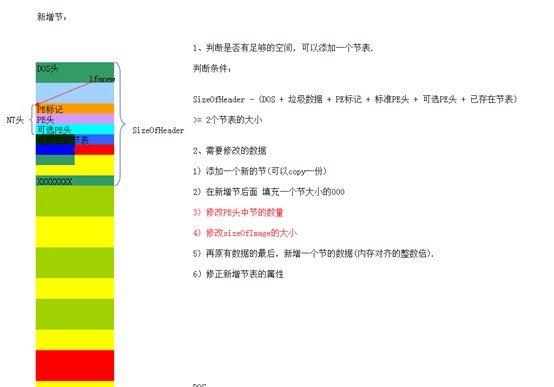554x387 pixels.
Task: Click the text "判断条件"
Action: coord(212,68)
